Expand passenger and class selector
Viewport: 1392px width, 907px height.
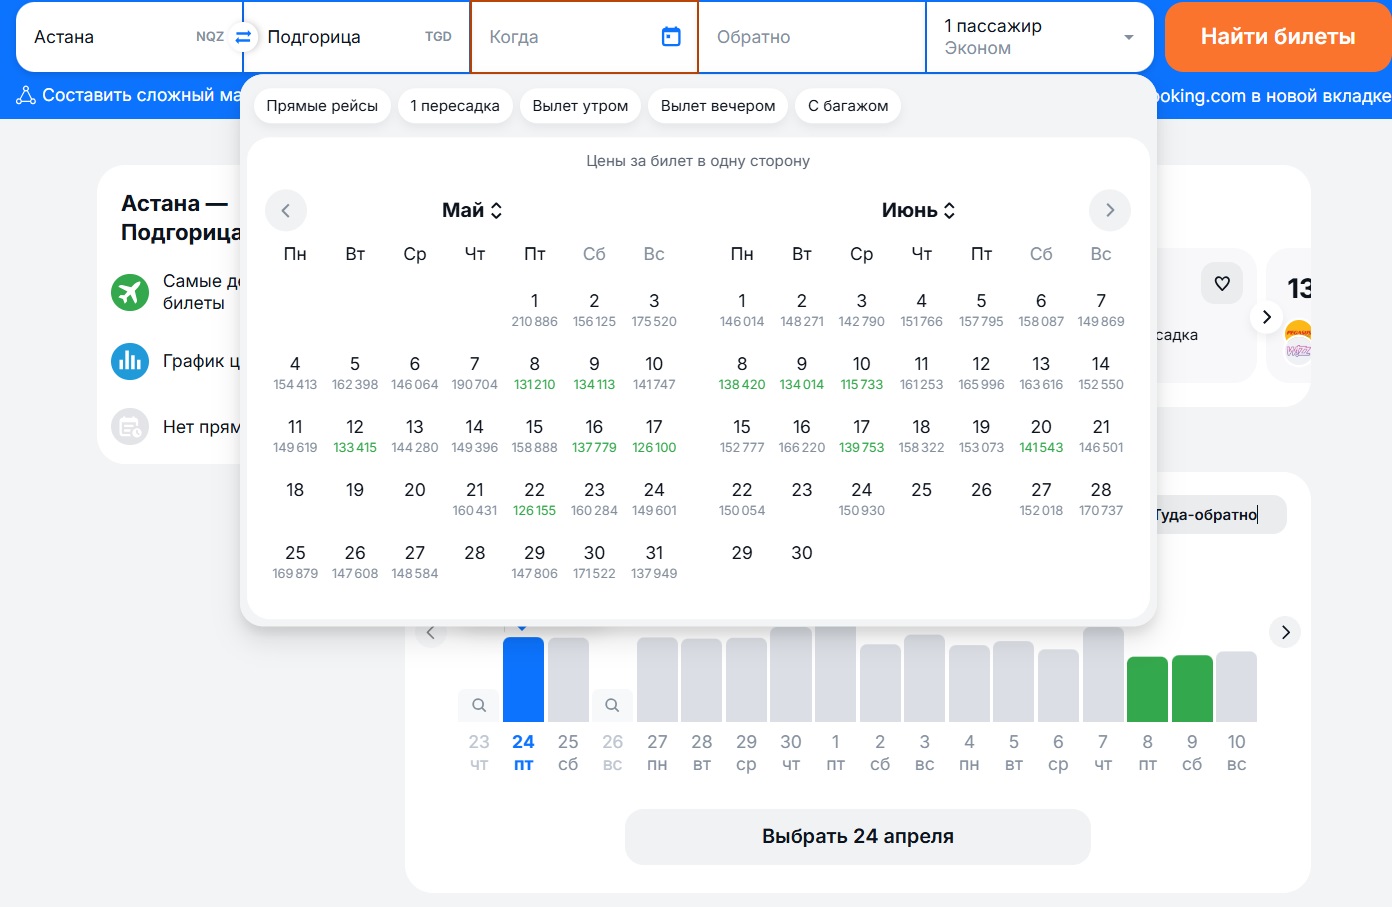click(x=1040, y=37)
